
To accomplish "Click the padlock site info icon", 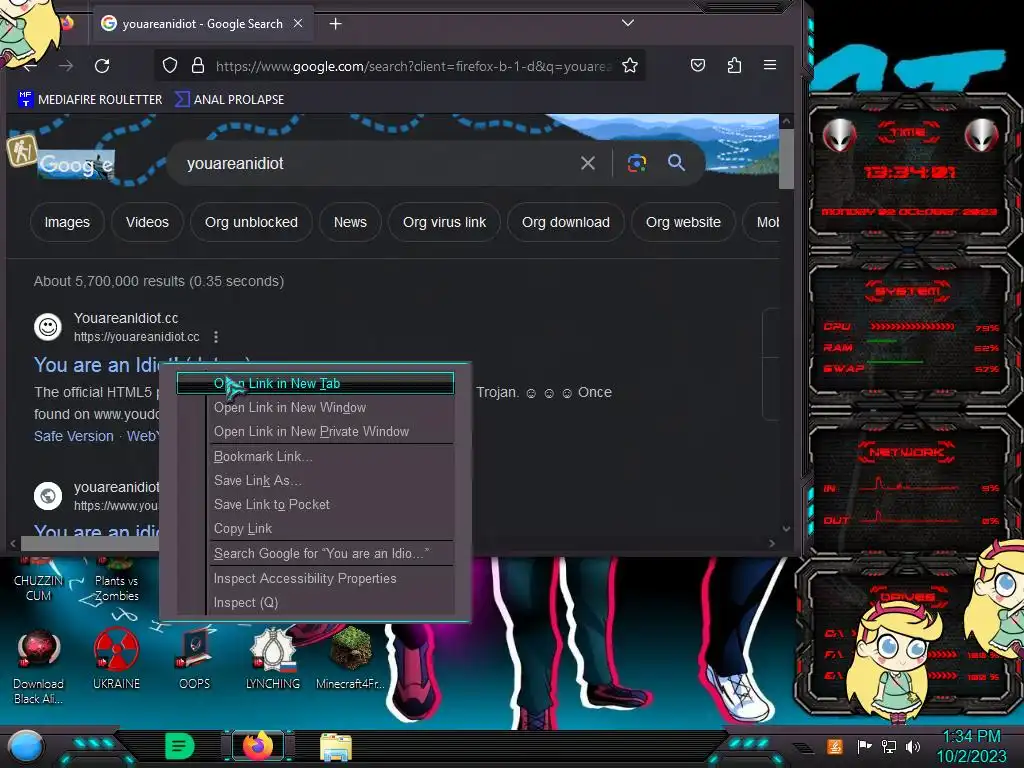I will click(x=198, y=65).
